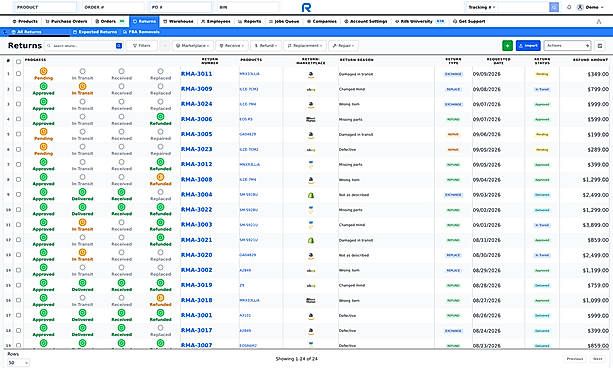Click the blue search button beside Tracking # field
This screenshot has height=368, width=613.
coord(554,7)
